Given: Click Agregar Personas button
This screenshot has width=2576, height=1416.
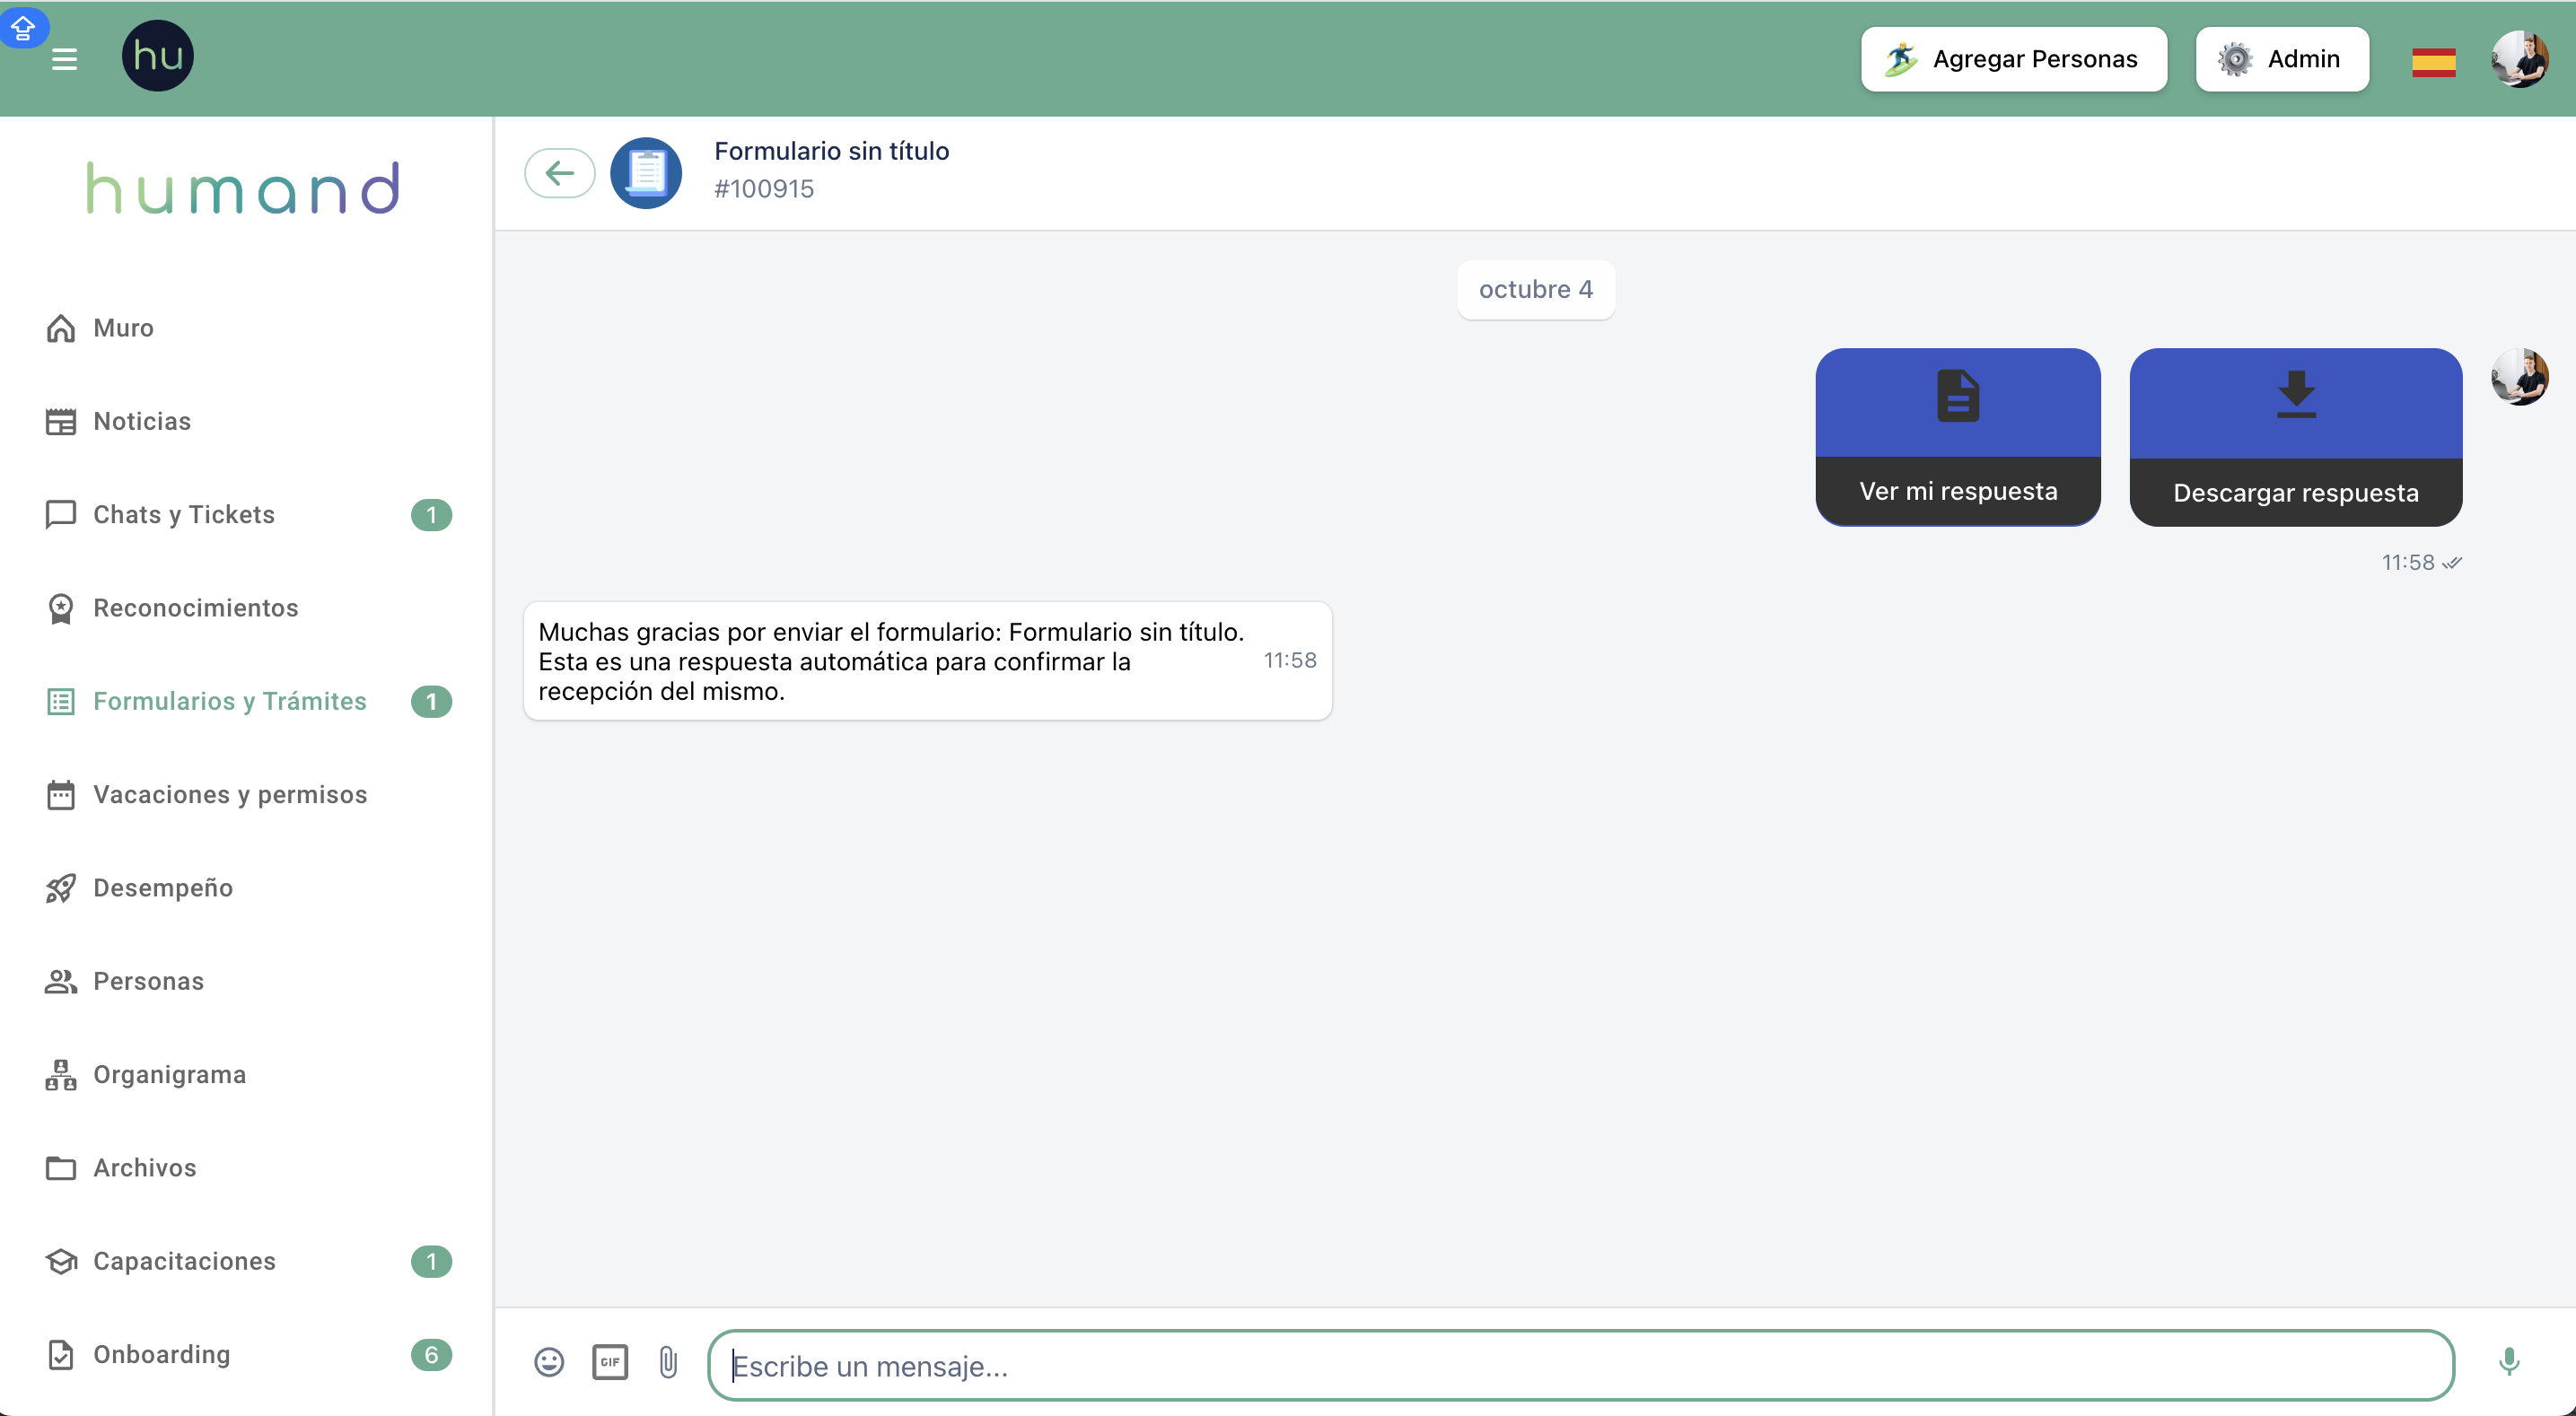Looking at the screenshot, I should [2013, 59].
